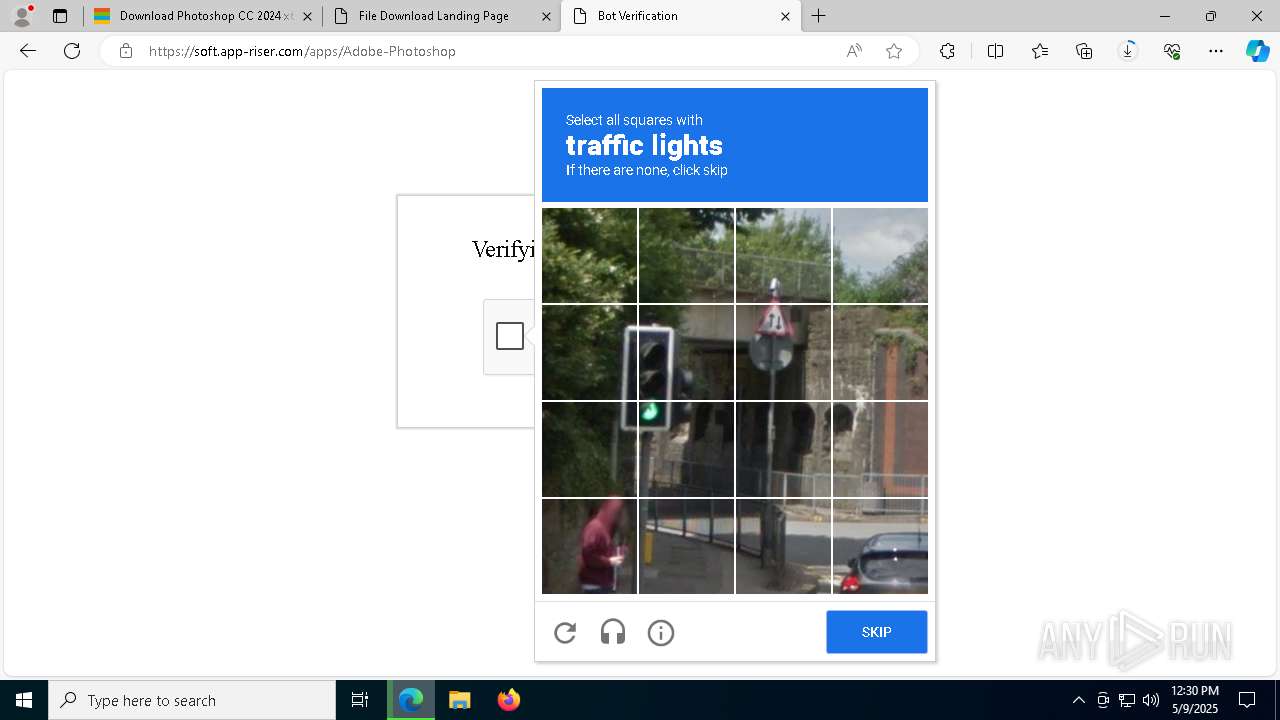Open network status tray icon
This screenshot has width=1280, height=720.
(x=1127, y=700)
